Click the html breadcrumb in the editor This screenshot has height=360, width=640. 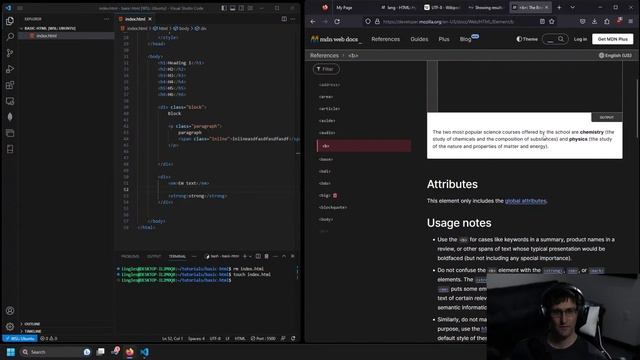coord(160,29)
